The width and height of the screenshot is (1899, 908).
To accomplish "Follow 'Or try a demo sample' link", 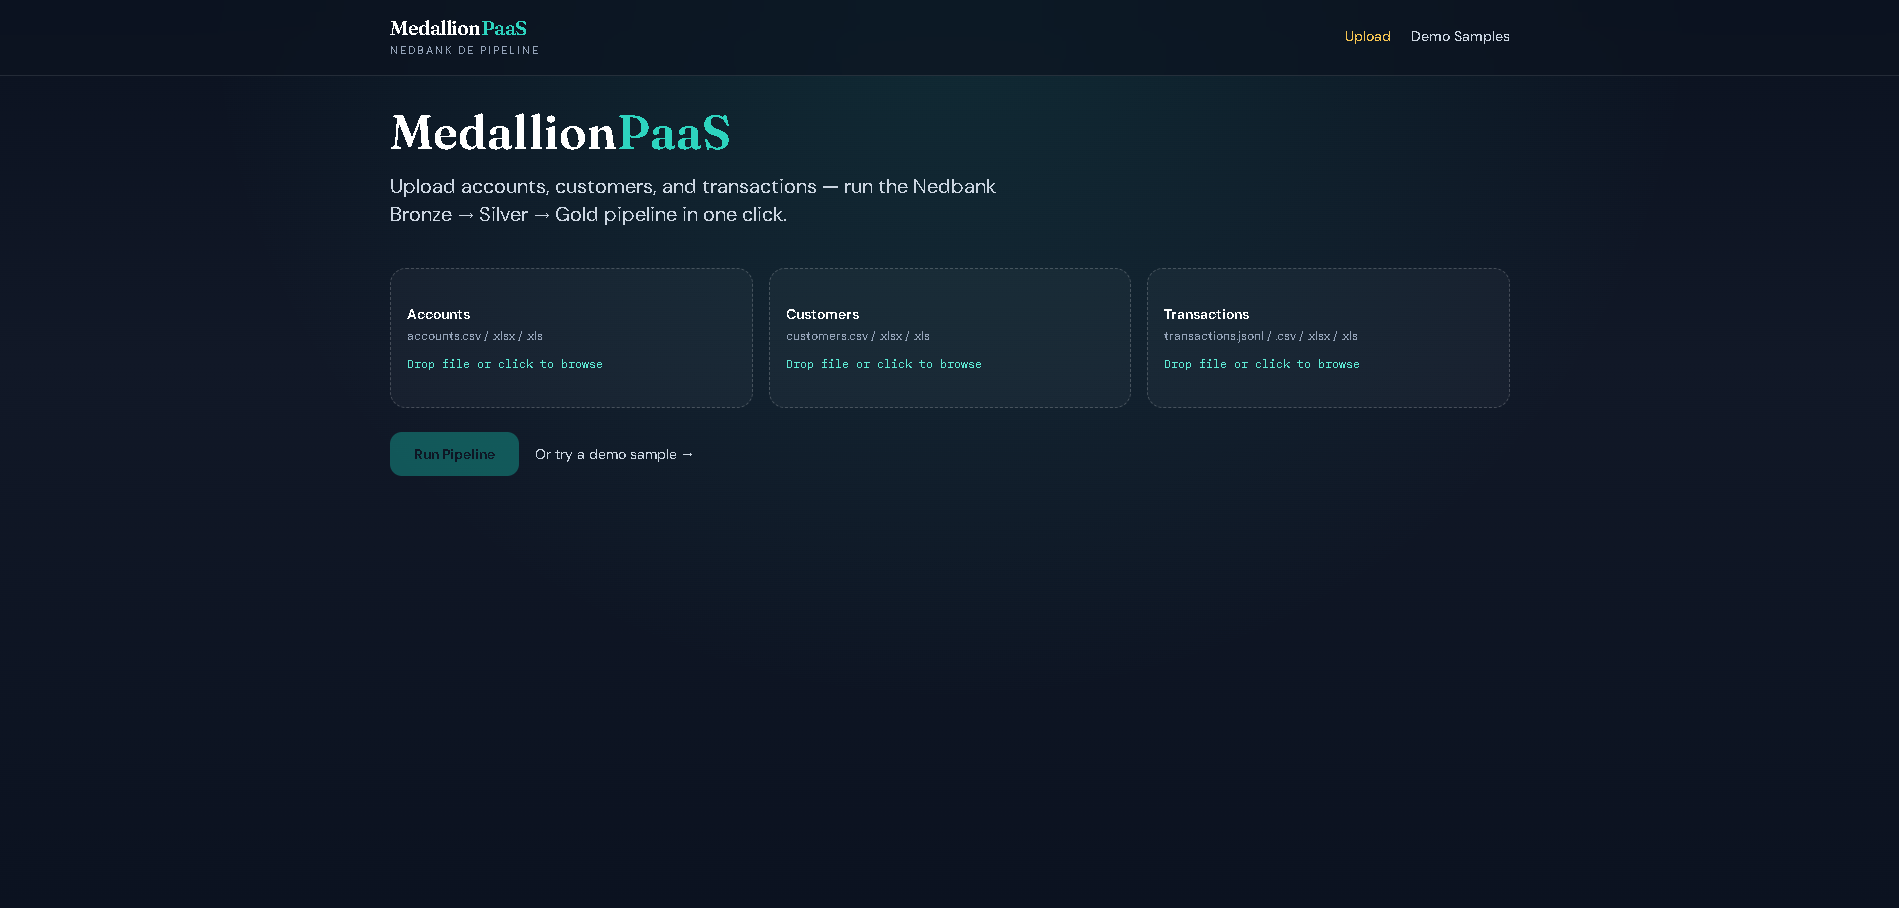I will [614, 454].
